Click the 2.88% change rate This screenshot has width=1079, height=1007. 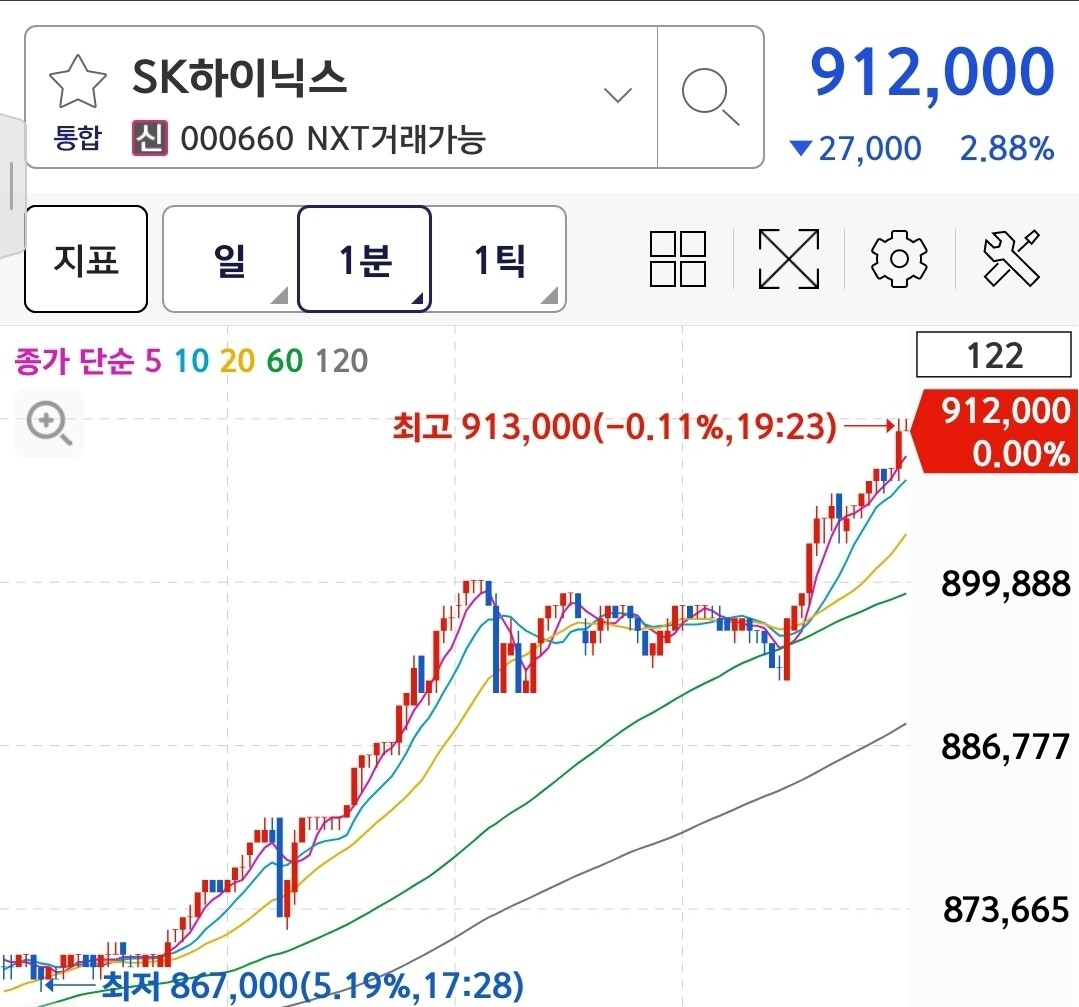pos(1007,148)
